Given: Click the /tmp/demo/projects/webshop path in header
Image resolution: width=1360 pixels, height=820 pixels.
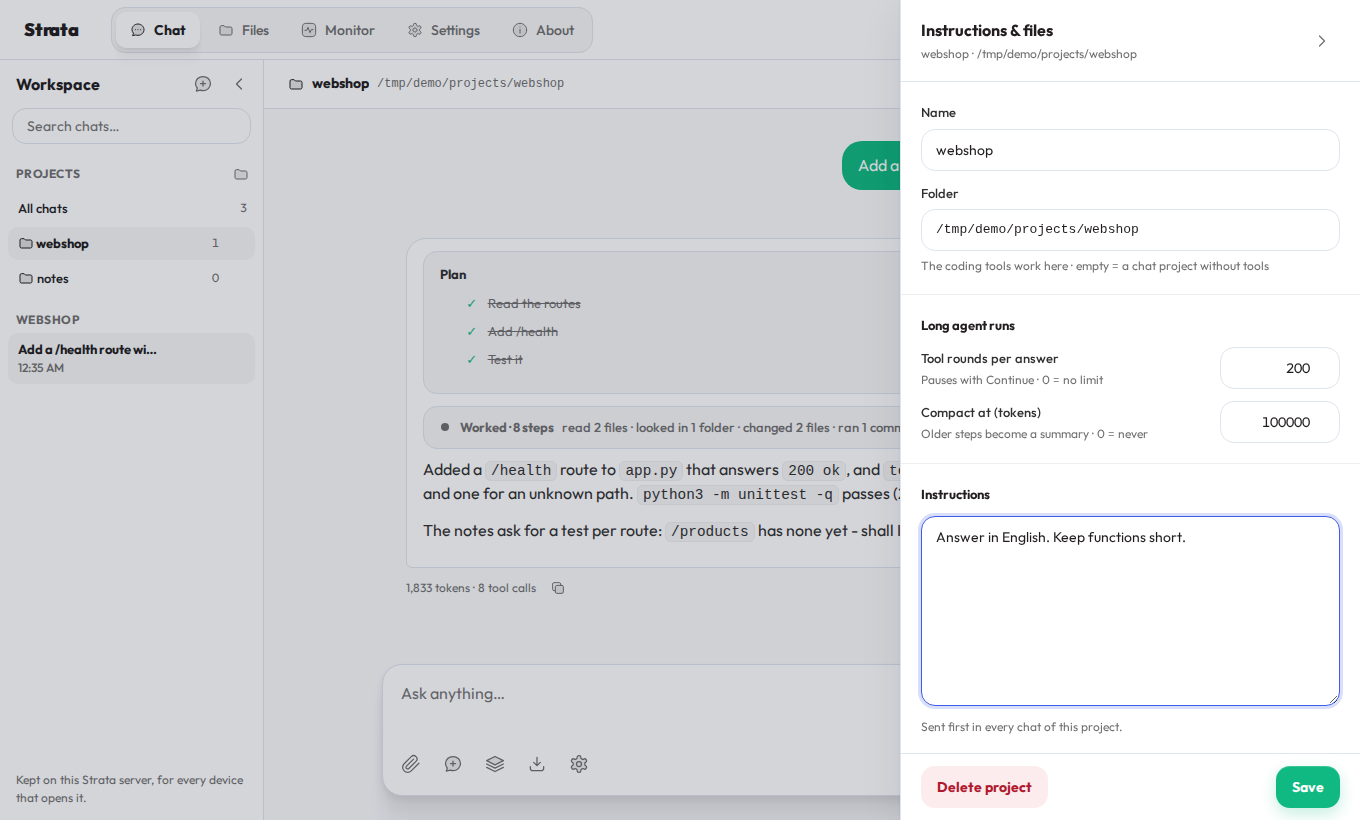Looking at the screenshot, I should (470, 84).
